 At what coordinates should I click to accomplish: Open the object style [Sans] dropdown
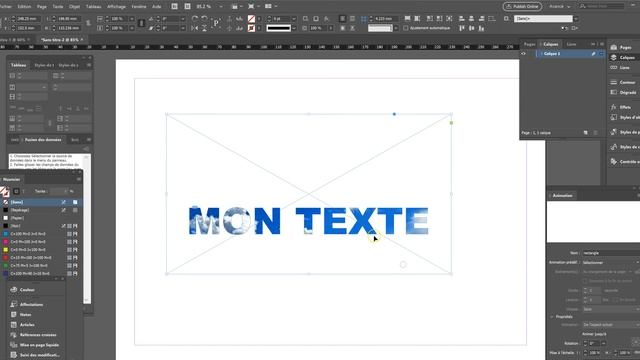pos(576,19)
